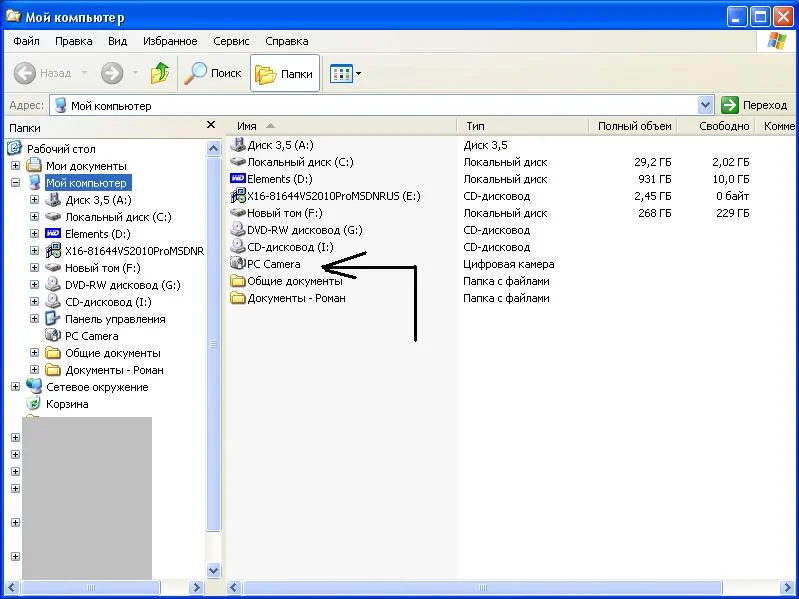Expand the address bar dropdown arrow
799x599 pixels.
point(705,106)
